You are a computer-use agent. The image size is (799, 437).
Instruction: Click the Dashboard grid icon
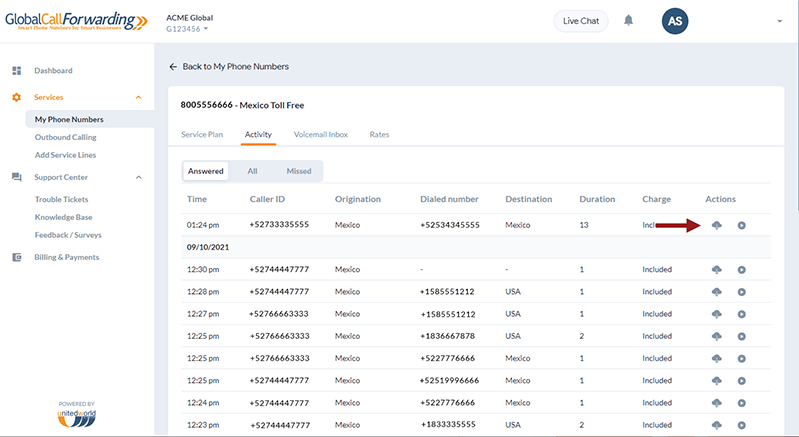17,70
